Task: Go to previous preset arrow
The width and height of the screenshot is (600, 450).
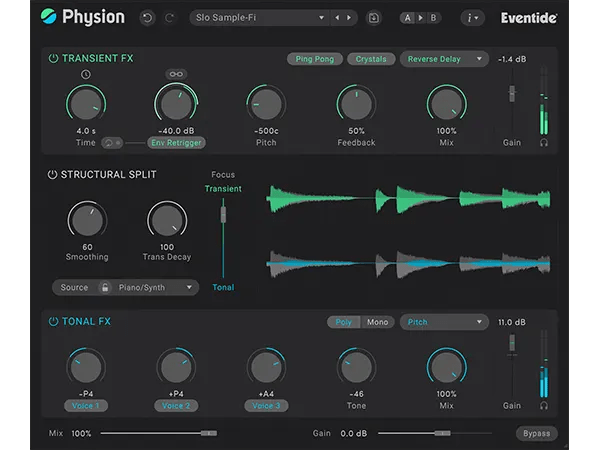Action: 337,18
